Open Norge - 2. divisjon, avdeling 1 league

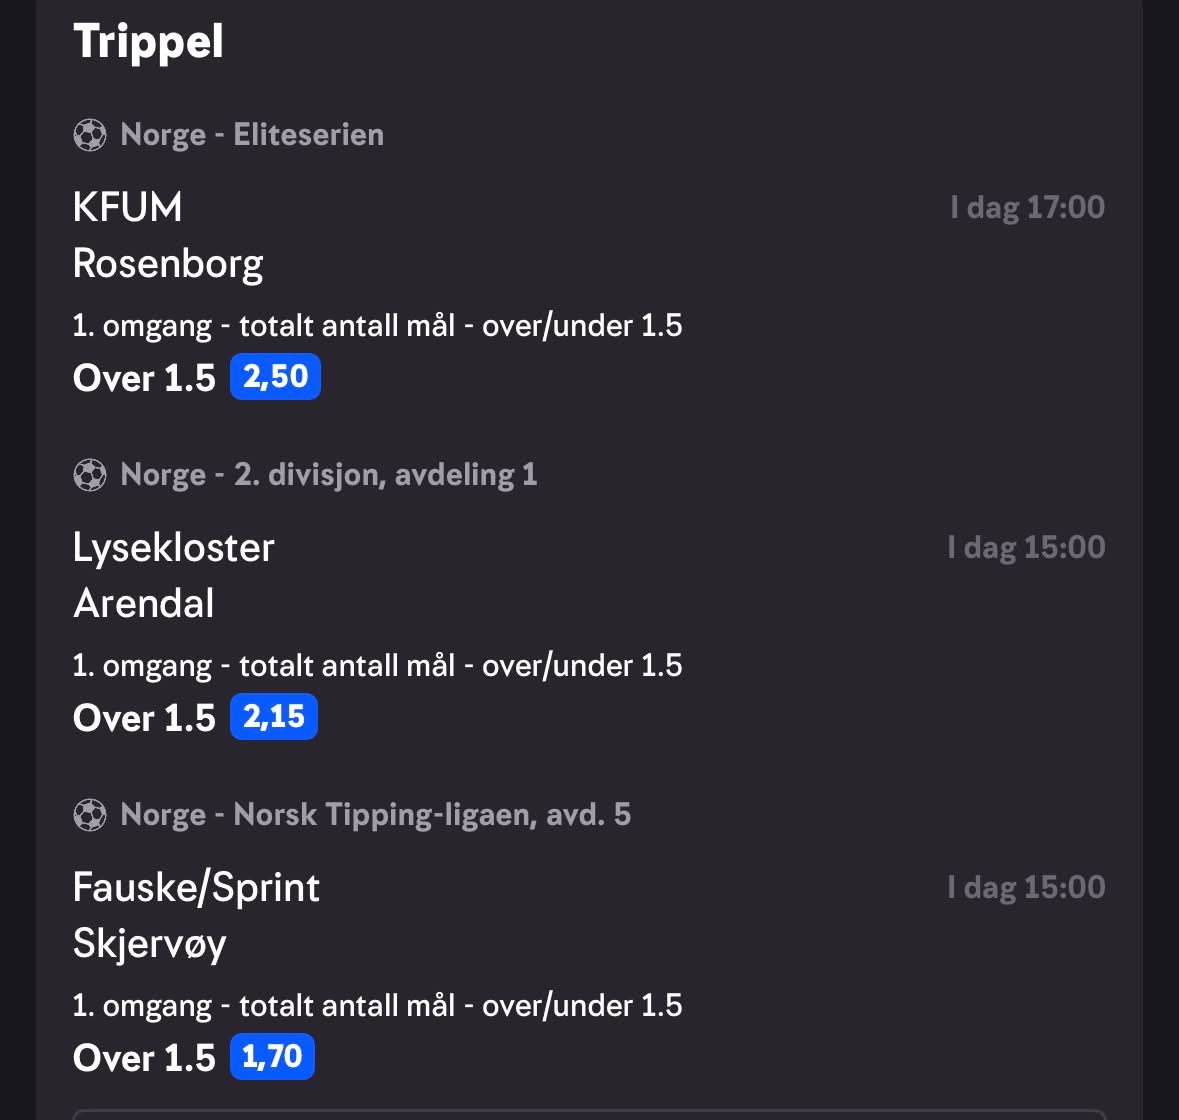coord(329,475)
